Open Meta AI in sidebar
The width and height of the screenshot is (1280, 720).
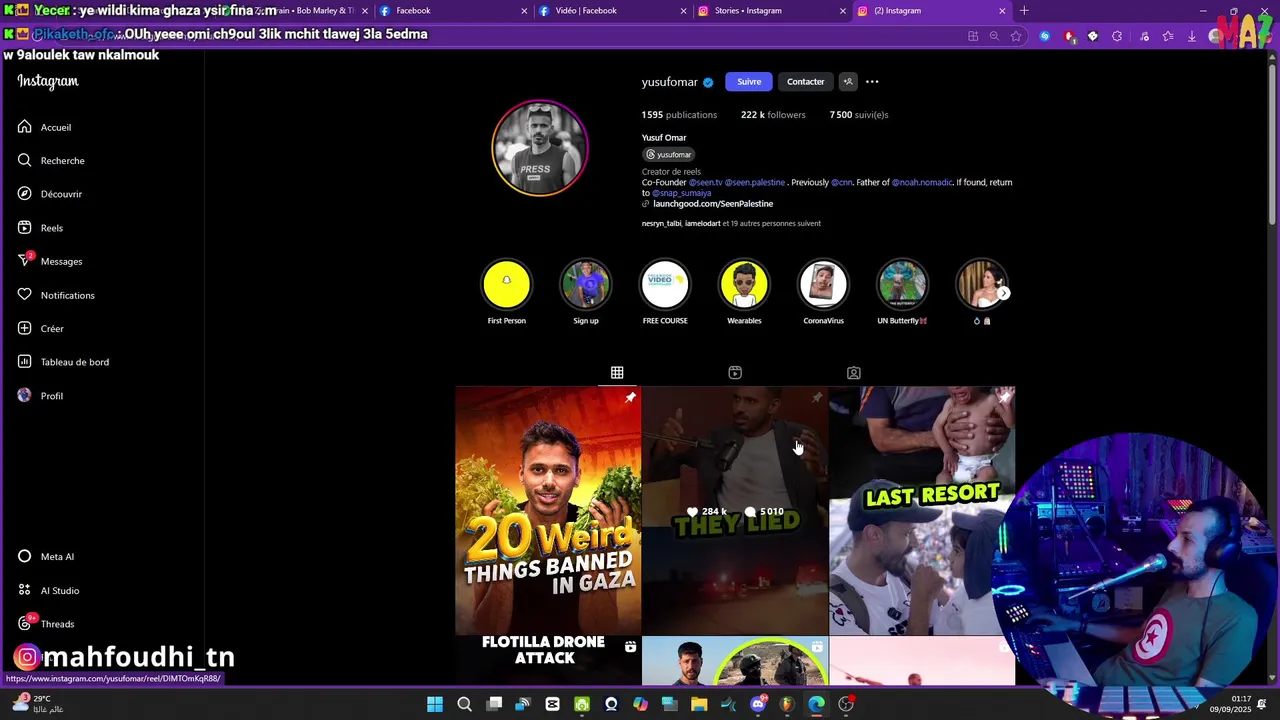[46, 556]
